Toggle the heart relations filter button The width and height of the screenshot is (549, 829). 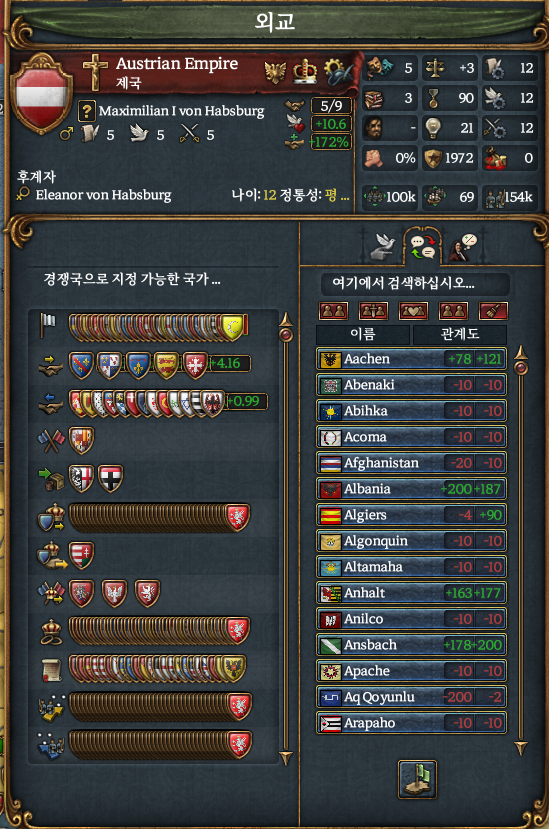click(413, 311)
